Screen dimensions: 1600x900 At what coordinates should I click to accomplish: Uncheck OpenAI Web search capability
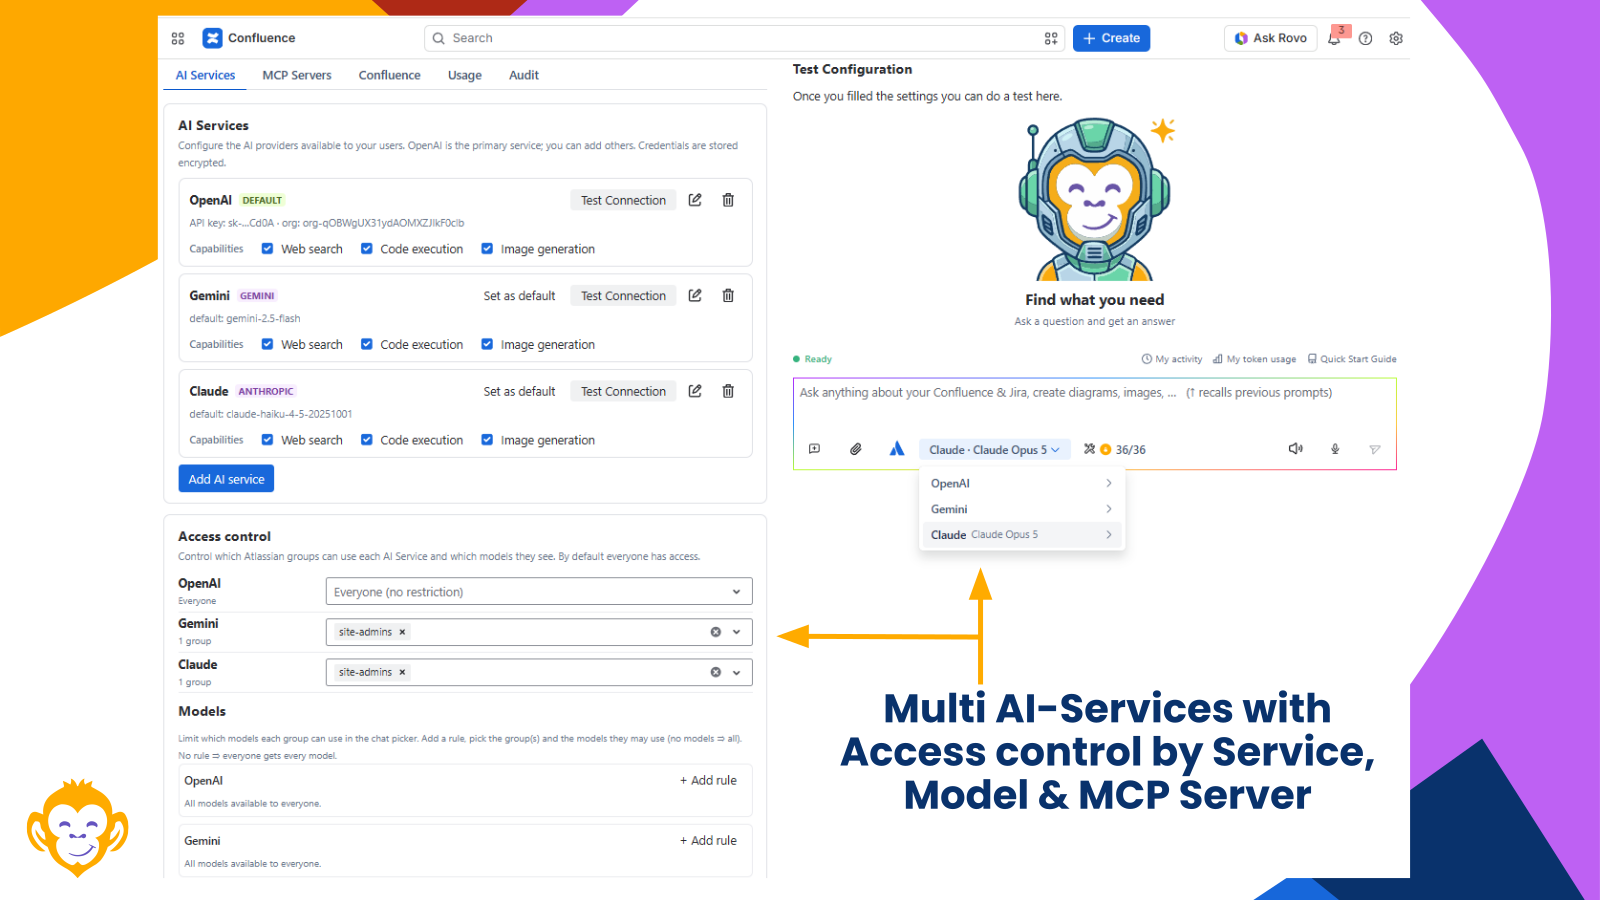(267, 249)
